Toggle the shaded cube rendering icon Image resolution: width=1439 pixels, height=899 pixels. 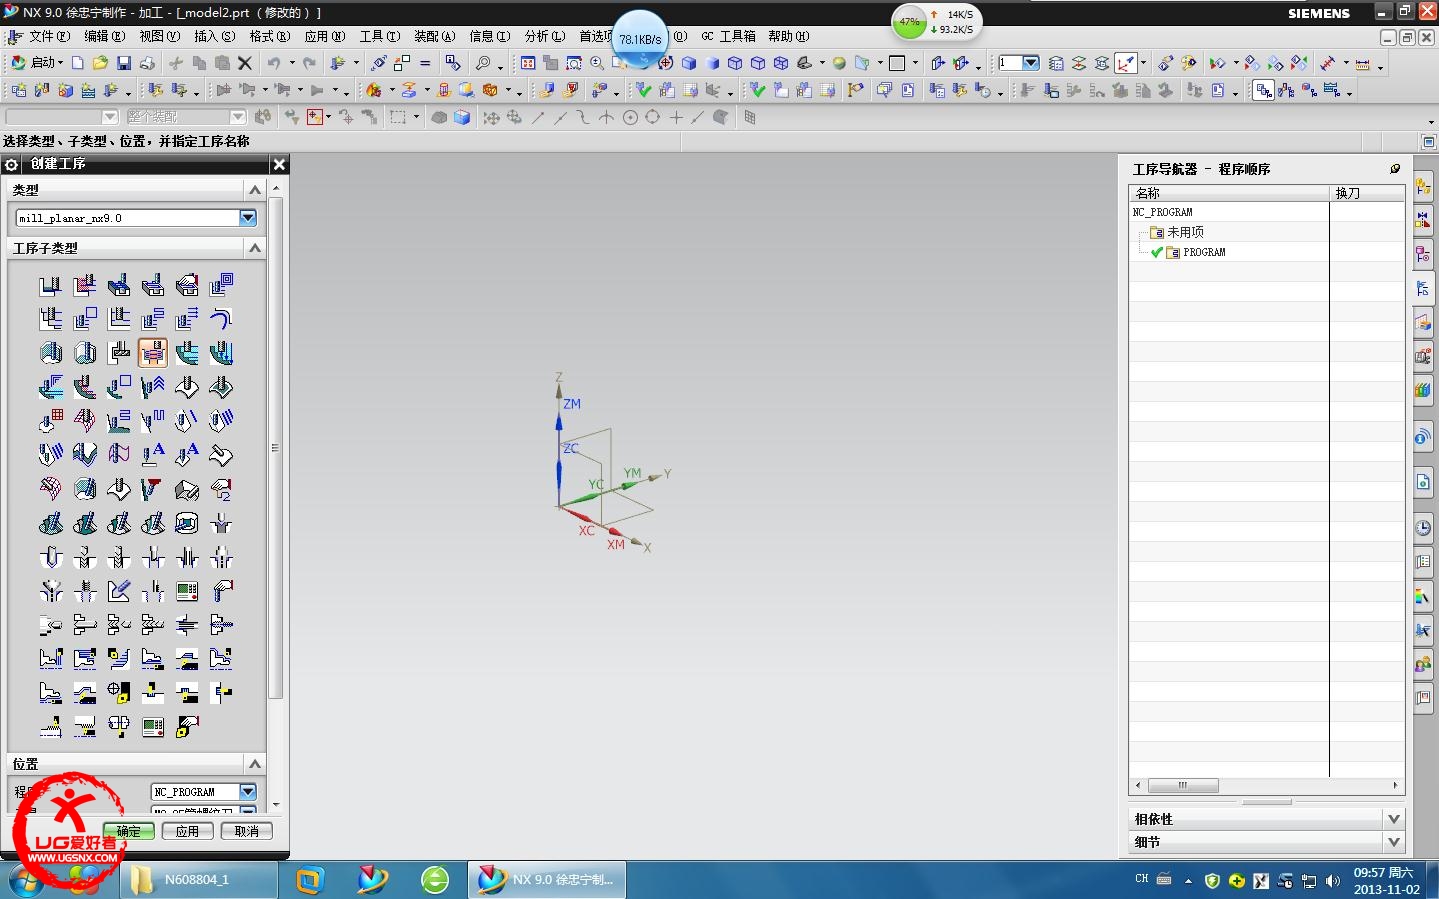coord(462,117)
